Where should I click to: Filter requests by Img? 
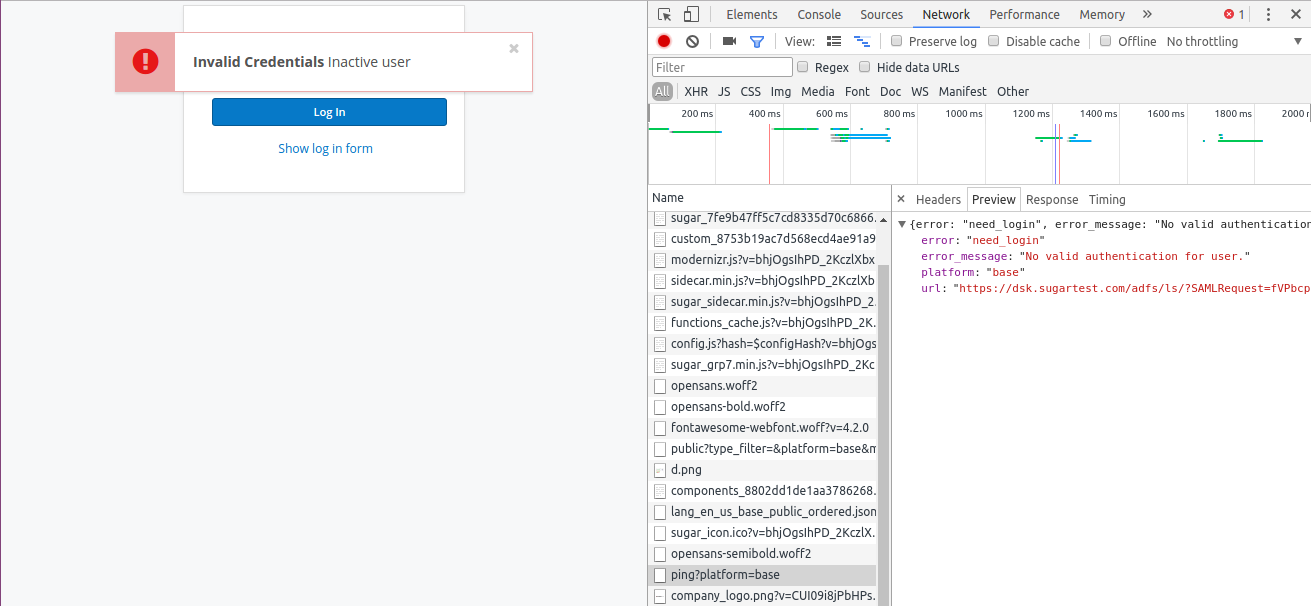point(781,91)
